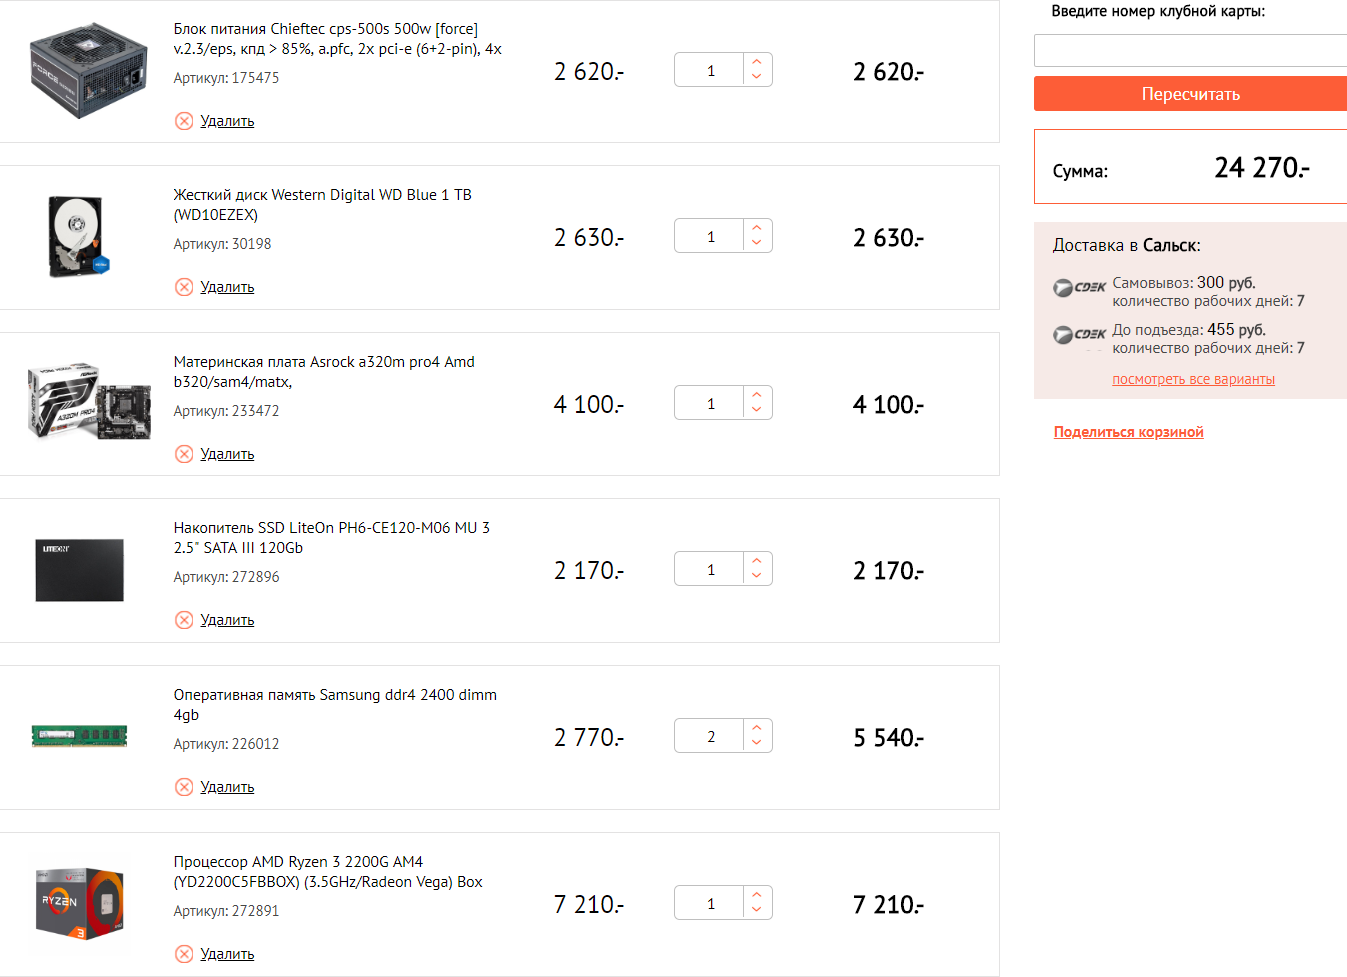Screen dimensions: 1347x977
Task: Click the CDEK logo beside До подъезда delivery
Action: click(x=1079, y=335)
